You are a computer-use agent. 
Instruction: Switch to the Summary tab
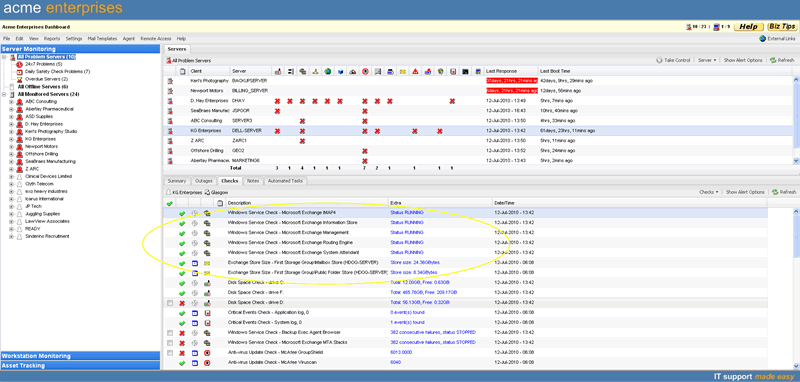pyautogui.click(x=177, y=181)
